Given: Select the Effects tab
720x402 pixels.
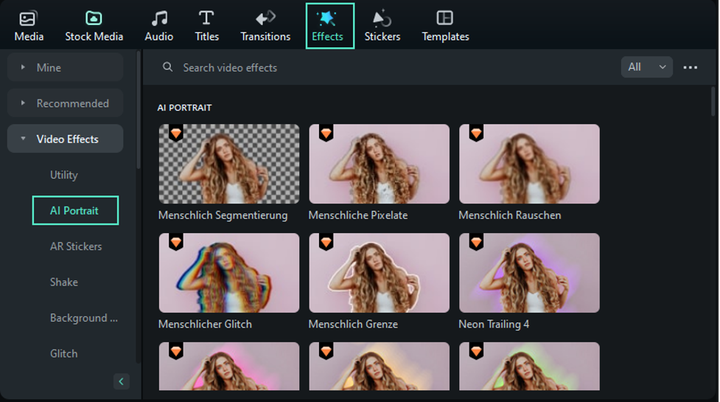Looking at the screenshot, I should tap(329, 25).
